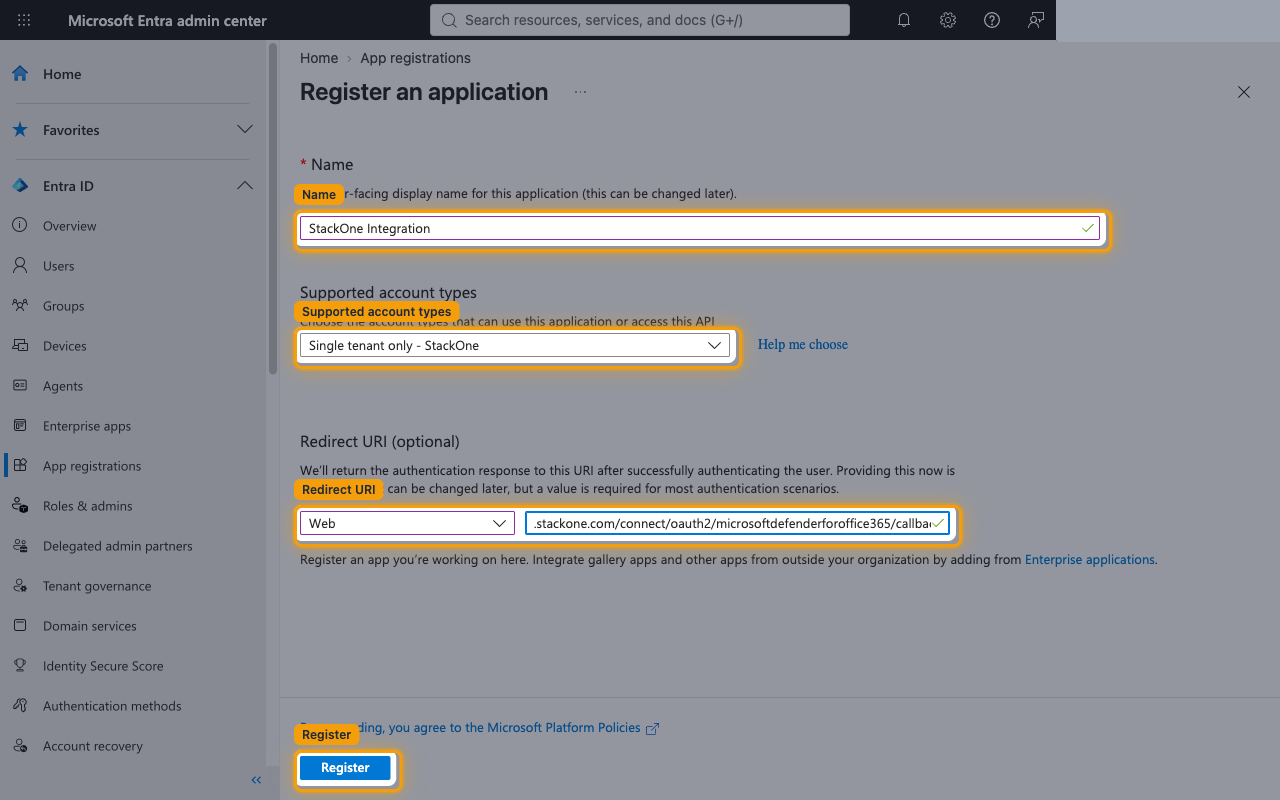The width and height of the screenshot is (1280, 800).
Task: Click the Register button
Action: click(x=345, y=768)
